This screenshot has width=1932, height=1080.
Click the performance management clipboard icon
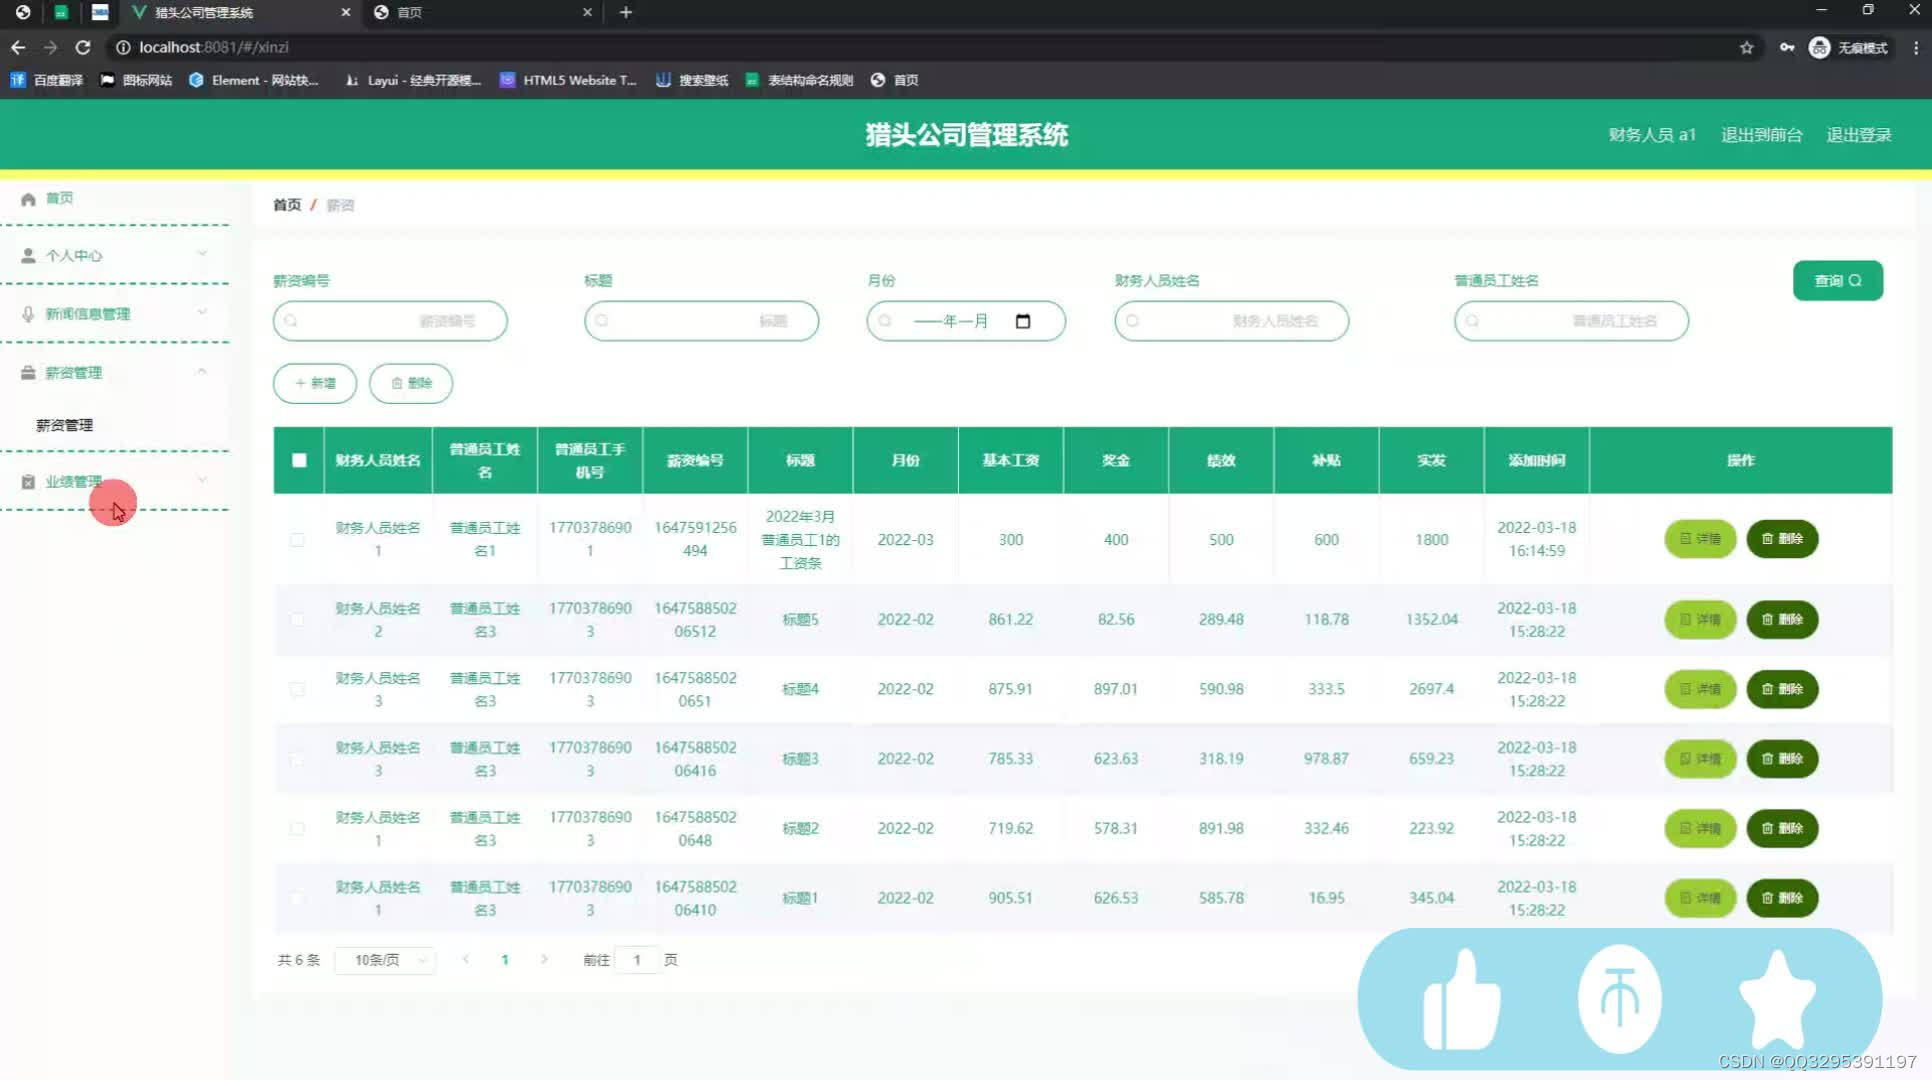click(x=28, y=482)
